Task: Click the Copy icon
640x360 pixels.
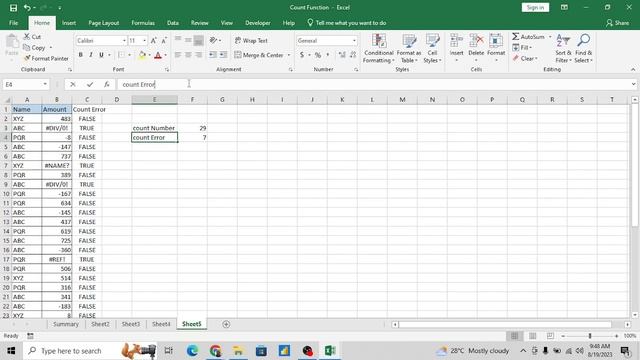Action: [27, 48]
